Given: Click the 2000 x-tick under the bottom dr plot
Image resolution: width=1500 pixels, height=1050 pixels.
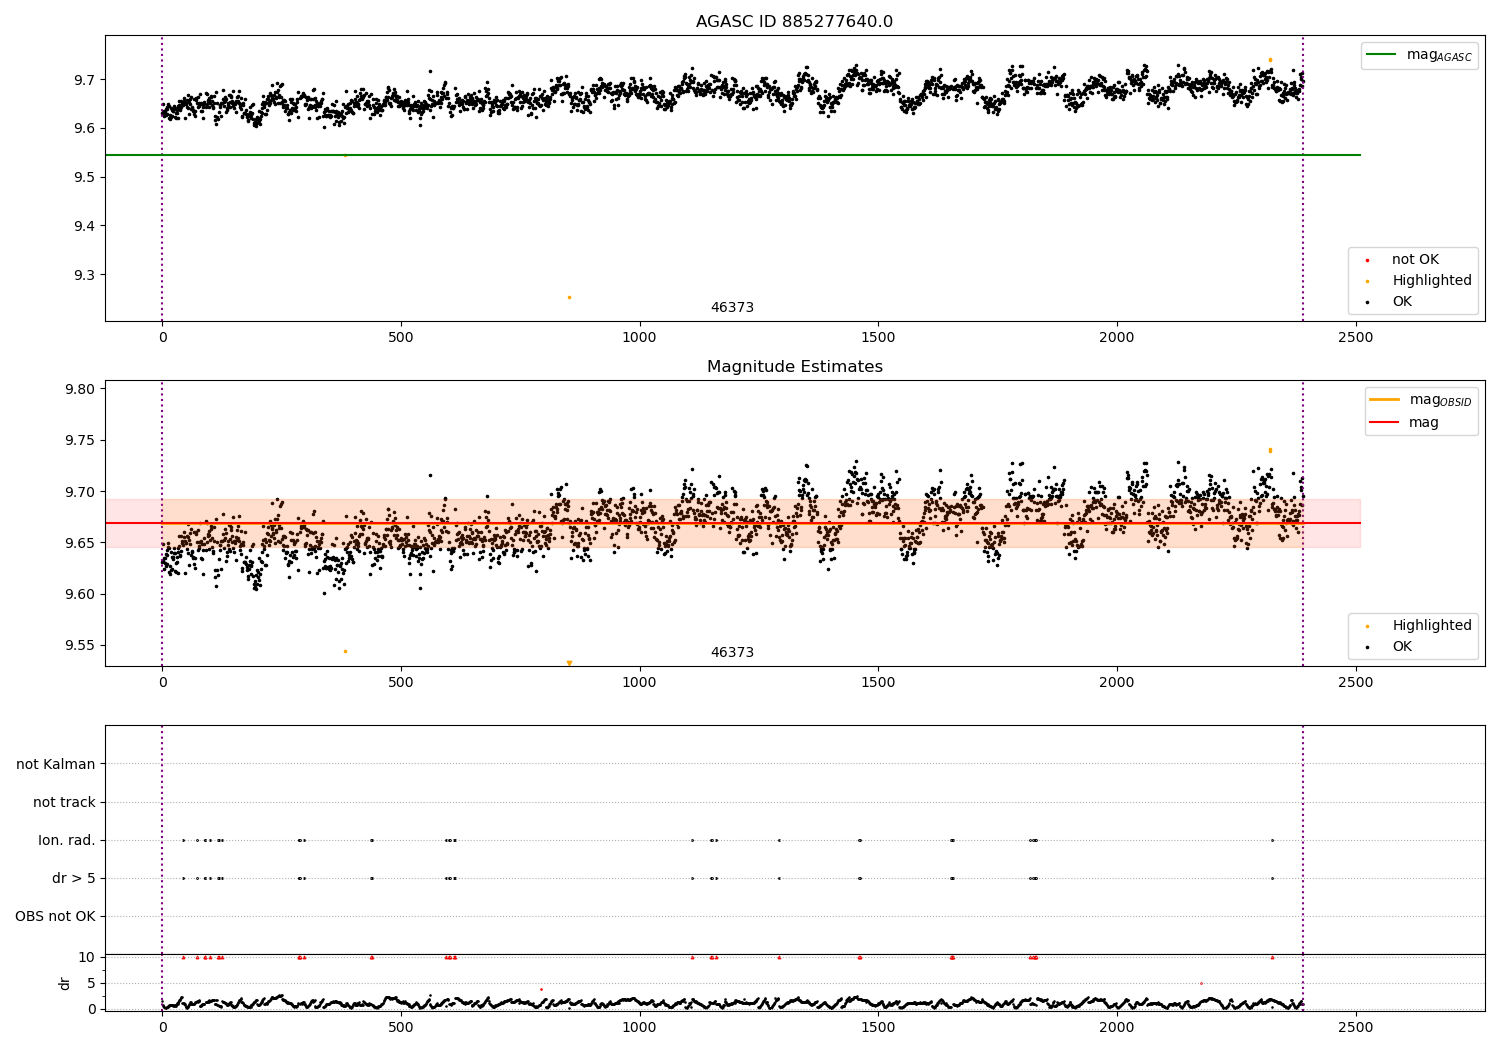Looking at the screenshot, I should 1117,1027.
